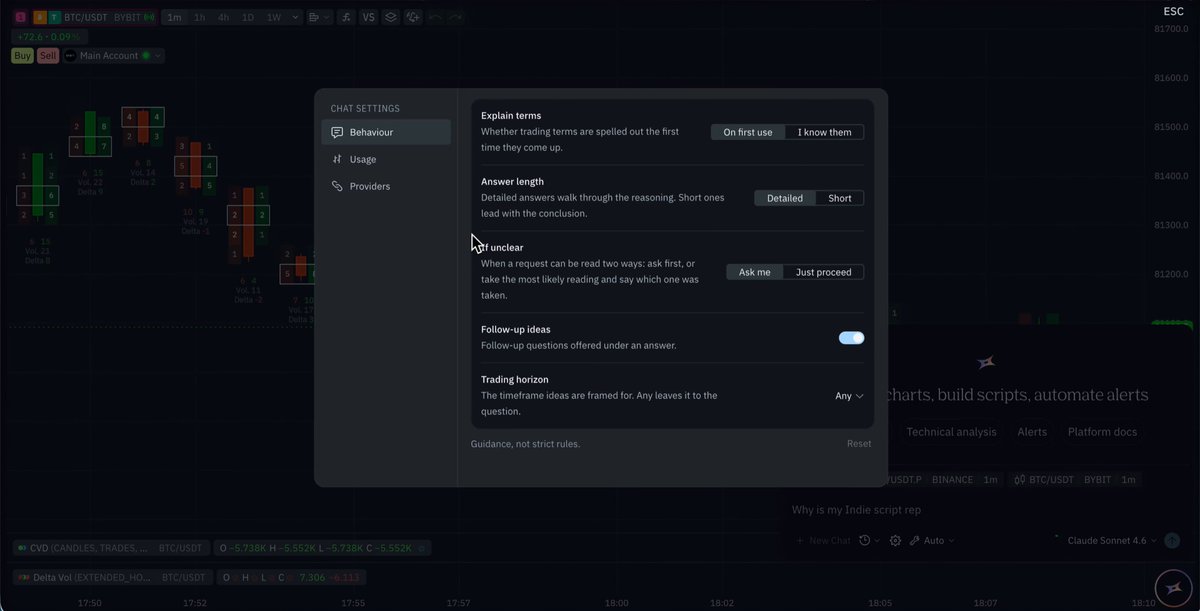
Task: Click the Buy button on the chart
Action: pos(22,56)
